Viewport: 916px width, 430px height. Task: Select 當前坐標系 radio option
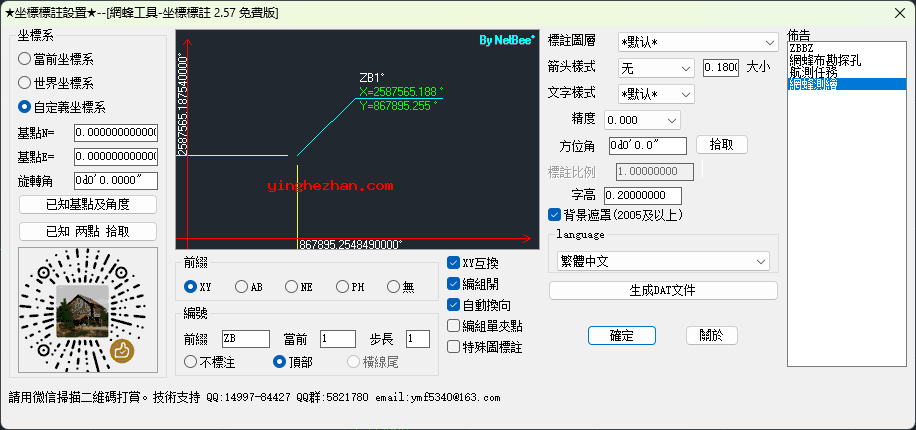pyautogui.click(x=56, y=59)
